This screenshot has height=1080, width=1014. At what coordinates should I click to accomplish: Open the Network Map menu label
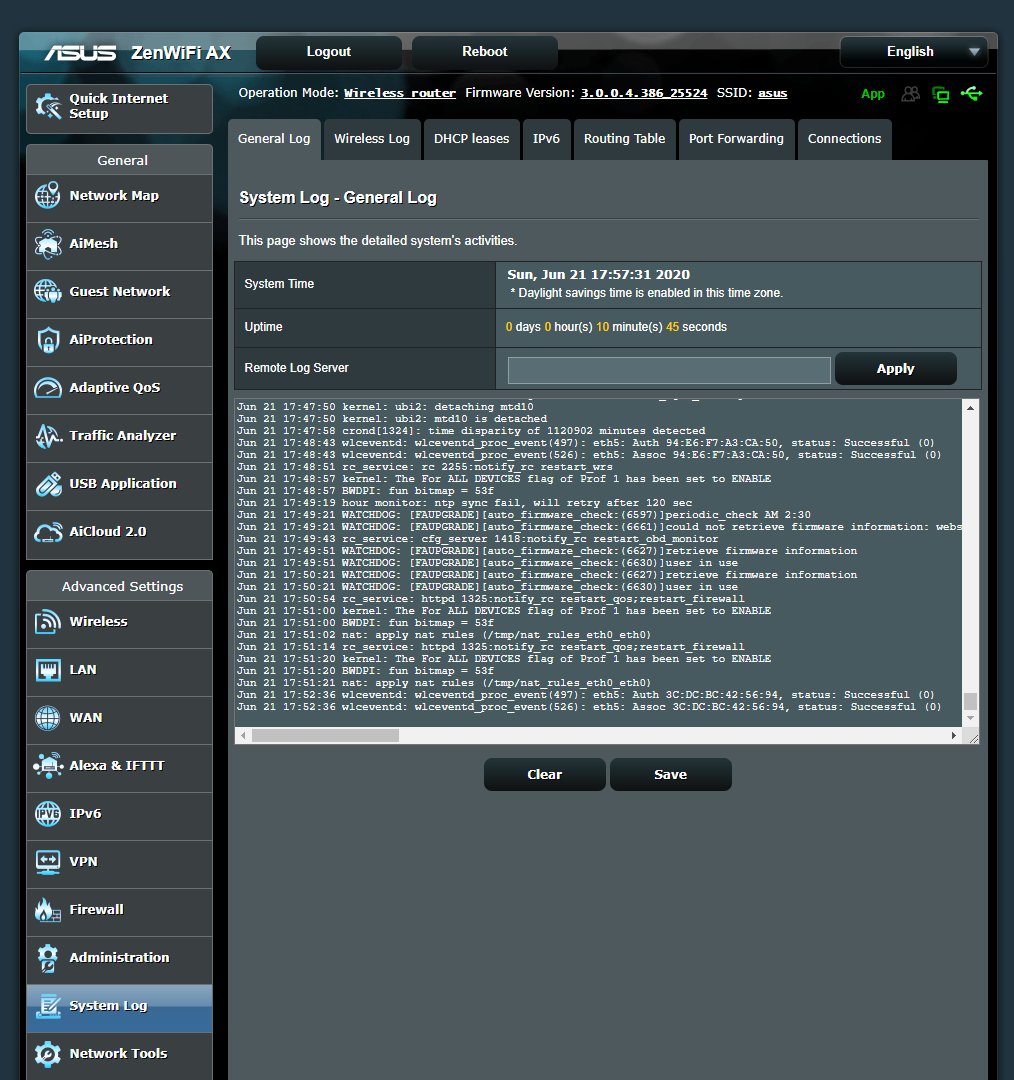coord(114,196)
